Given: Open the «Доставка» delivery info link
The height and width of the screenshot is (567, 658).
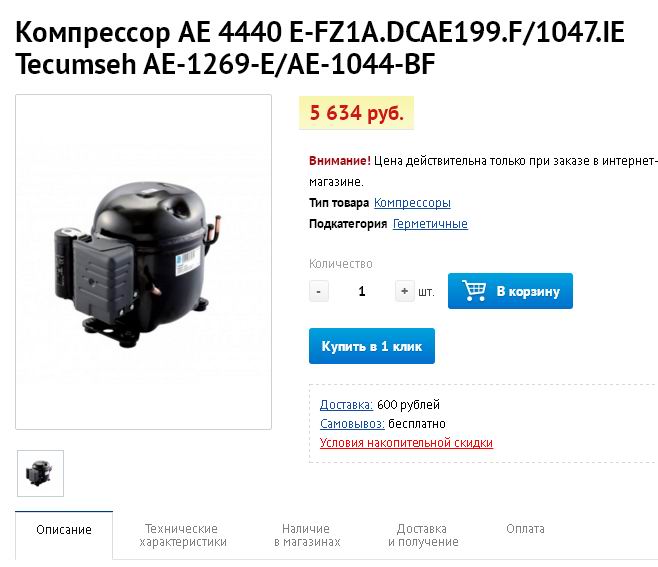Looking at the screenshot, I should click(346, 405).
